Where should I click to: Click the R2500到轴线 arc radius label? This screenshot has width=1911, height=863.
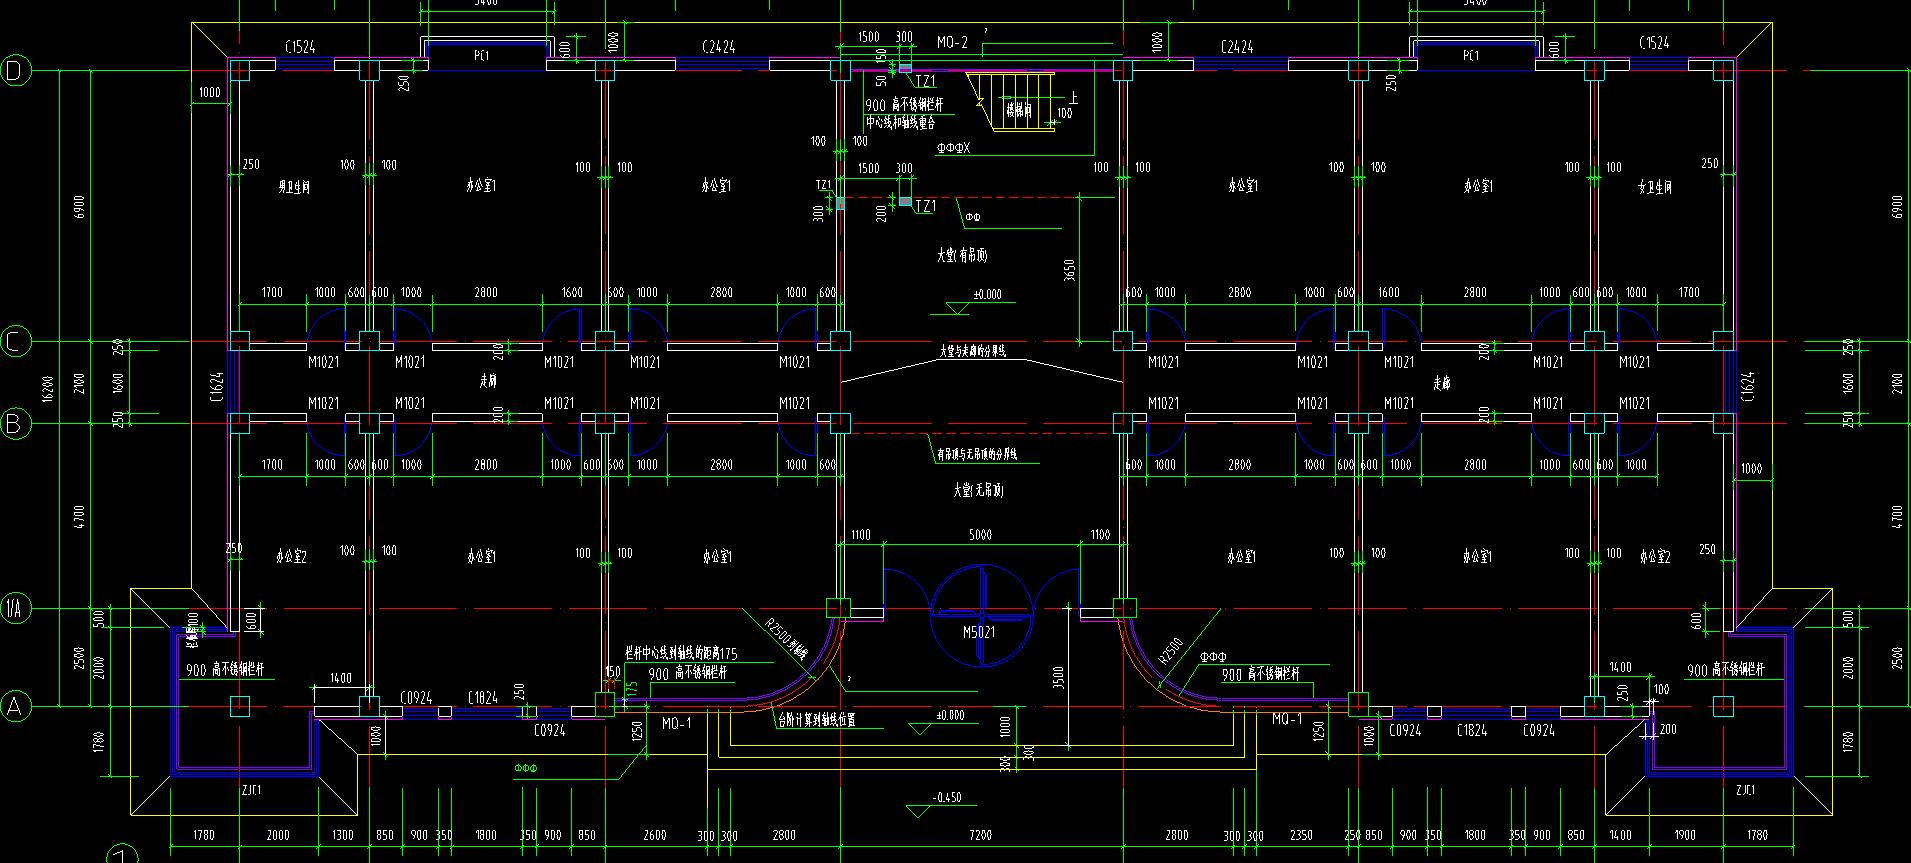pyautogui.click(x=786, y=638)
